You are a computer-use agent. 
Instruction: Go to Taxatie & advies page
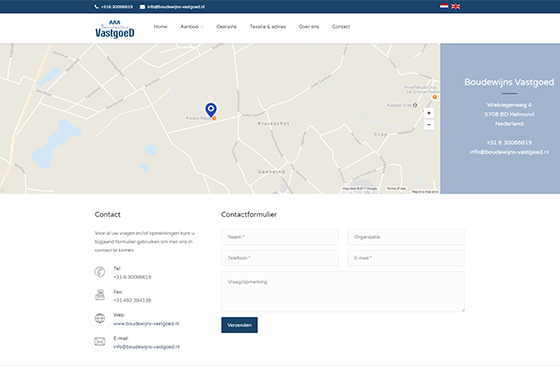point(268,26)
